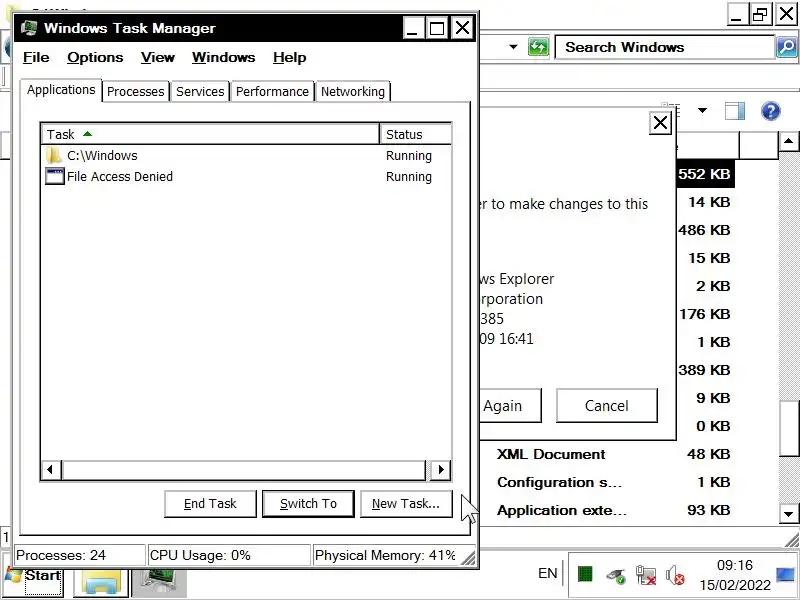The image size is (800, 600).
Task: Select the File Access Denied task row
Action: [x=246, y=177]
